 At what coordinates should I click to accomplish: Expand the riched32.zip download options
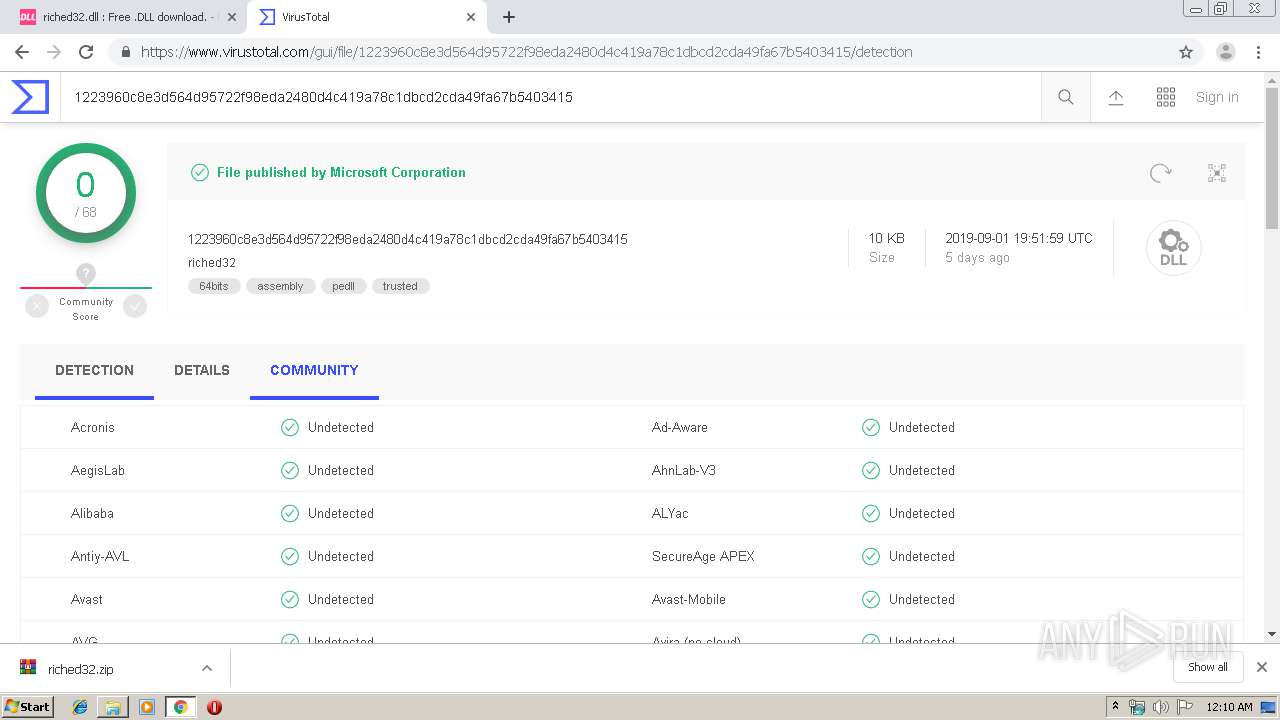pos(207,668)
